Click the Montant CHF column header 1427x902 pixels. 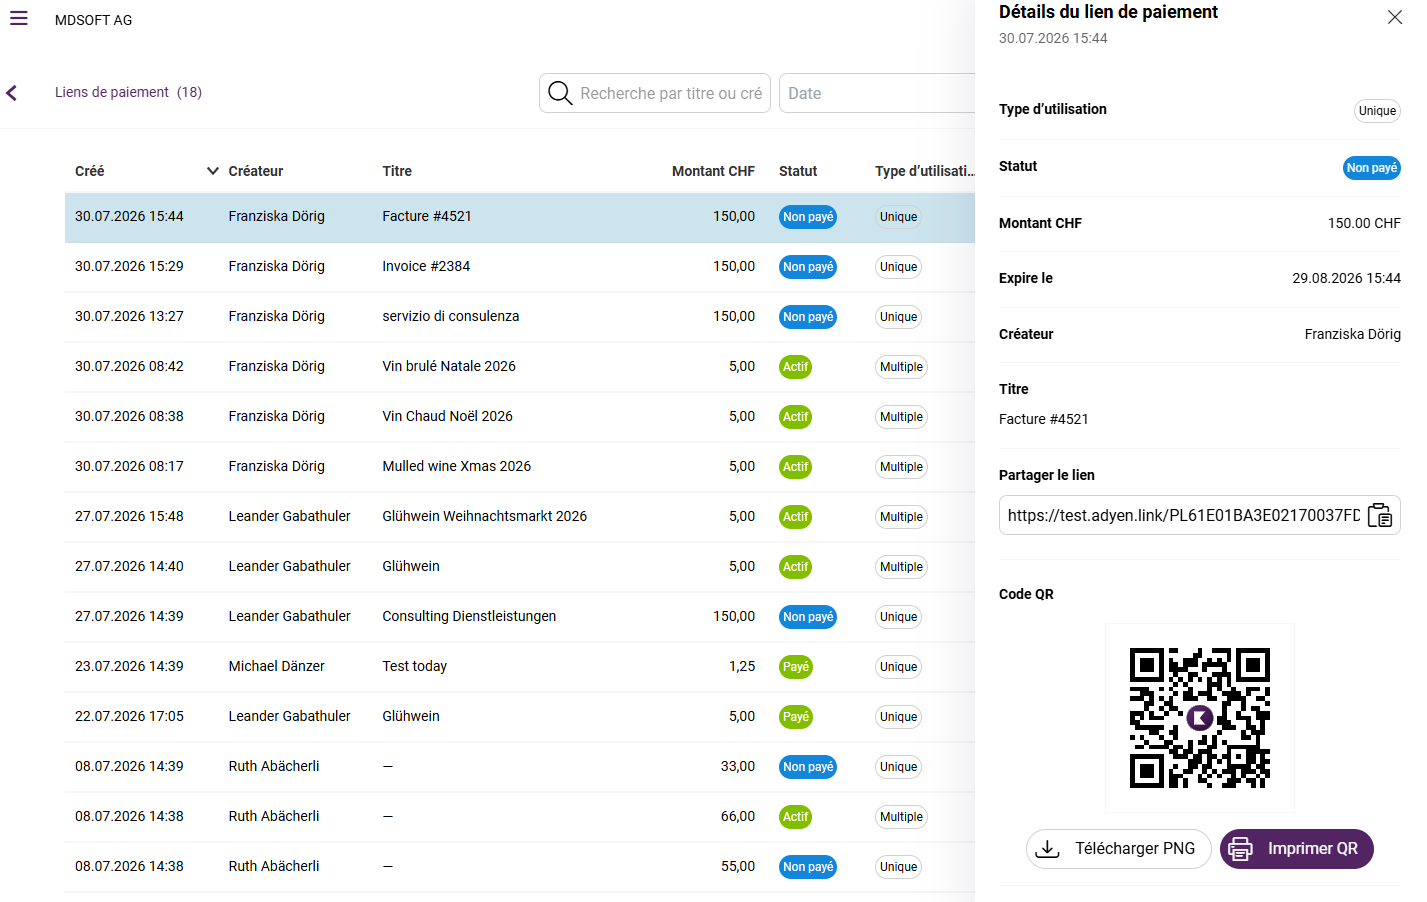[713, 171]
